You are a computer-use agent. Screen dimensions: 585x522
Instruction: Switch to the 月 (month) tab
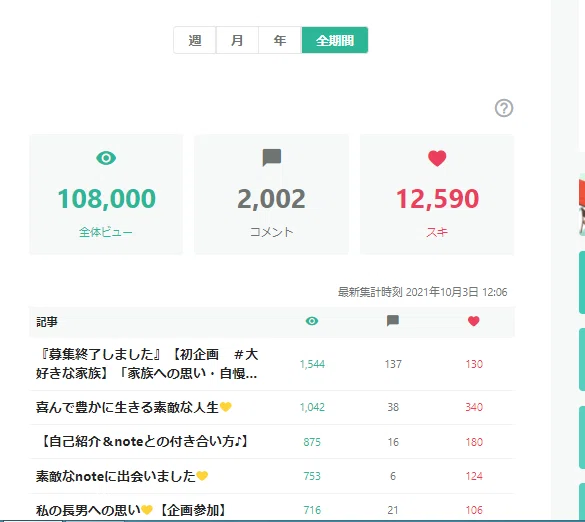[237, 40]
